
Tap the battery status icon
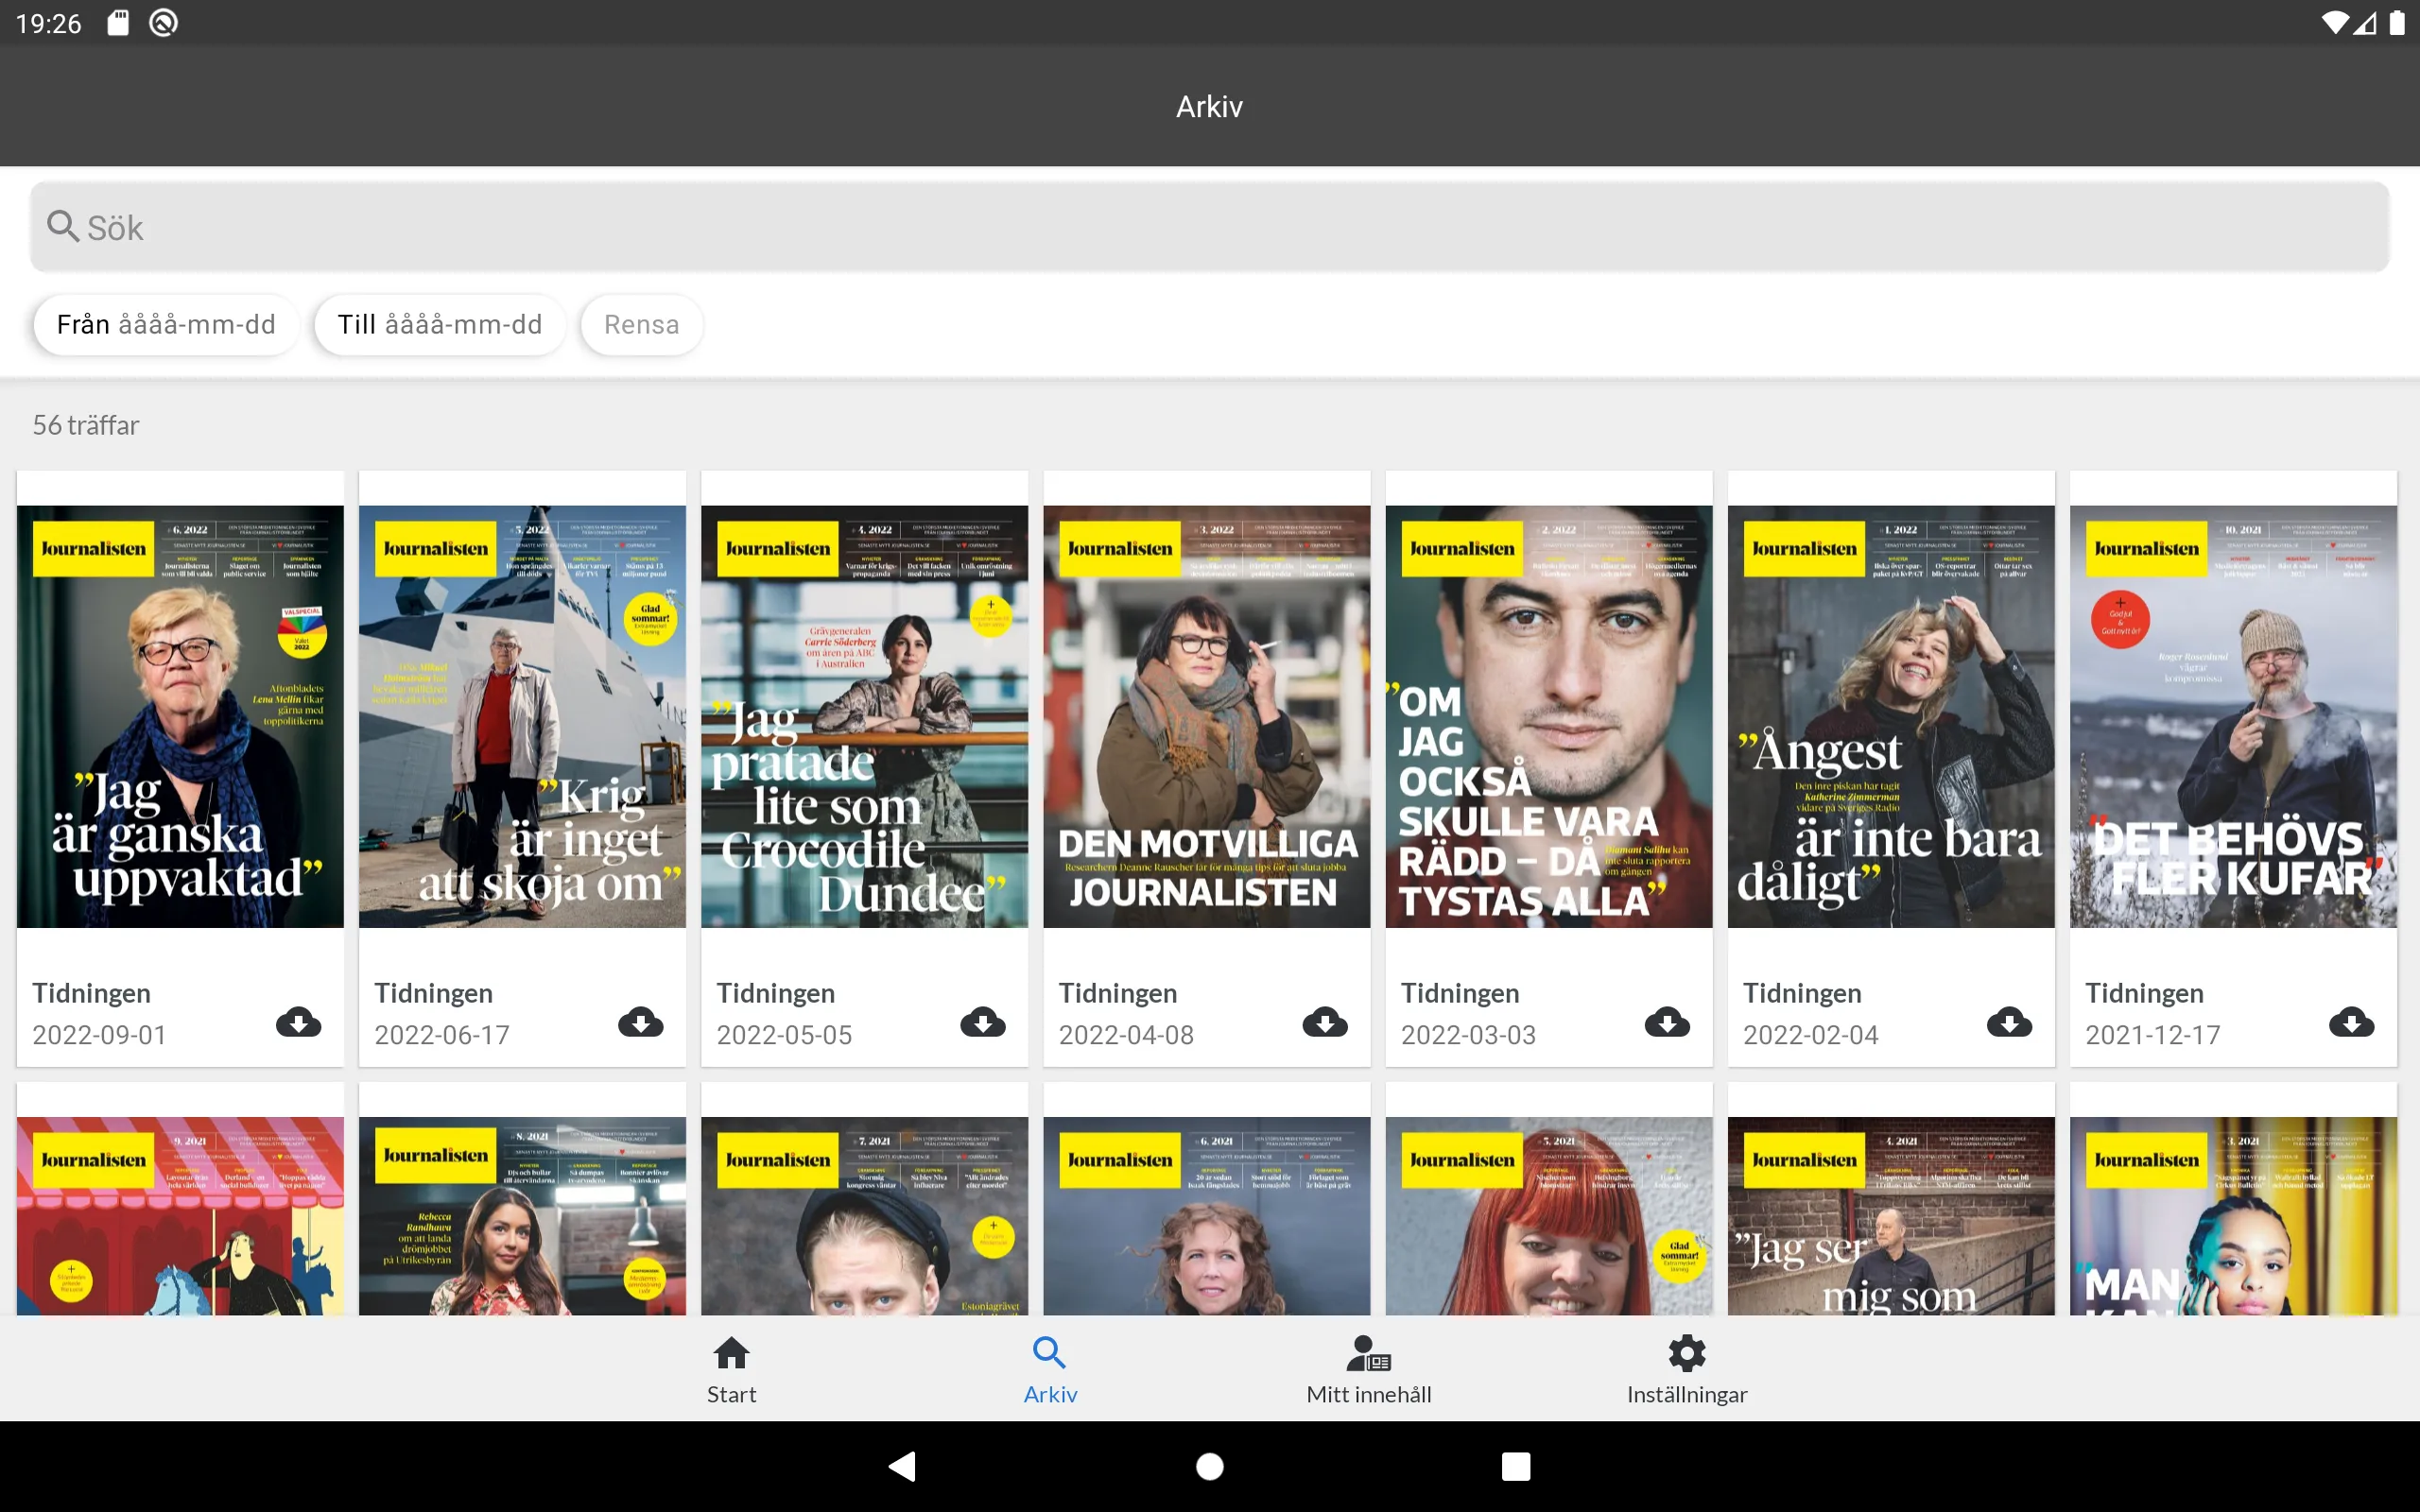2397,22
